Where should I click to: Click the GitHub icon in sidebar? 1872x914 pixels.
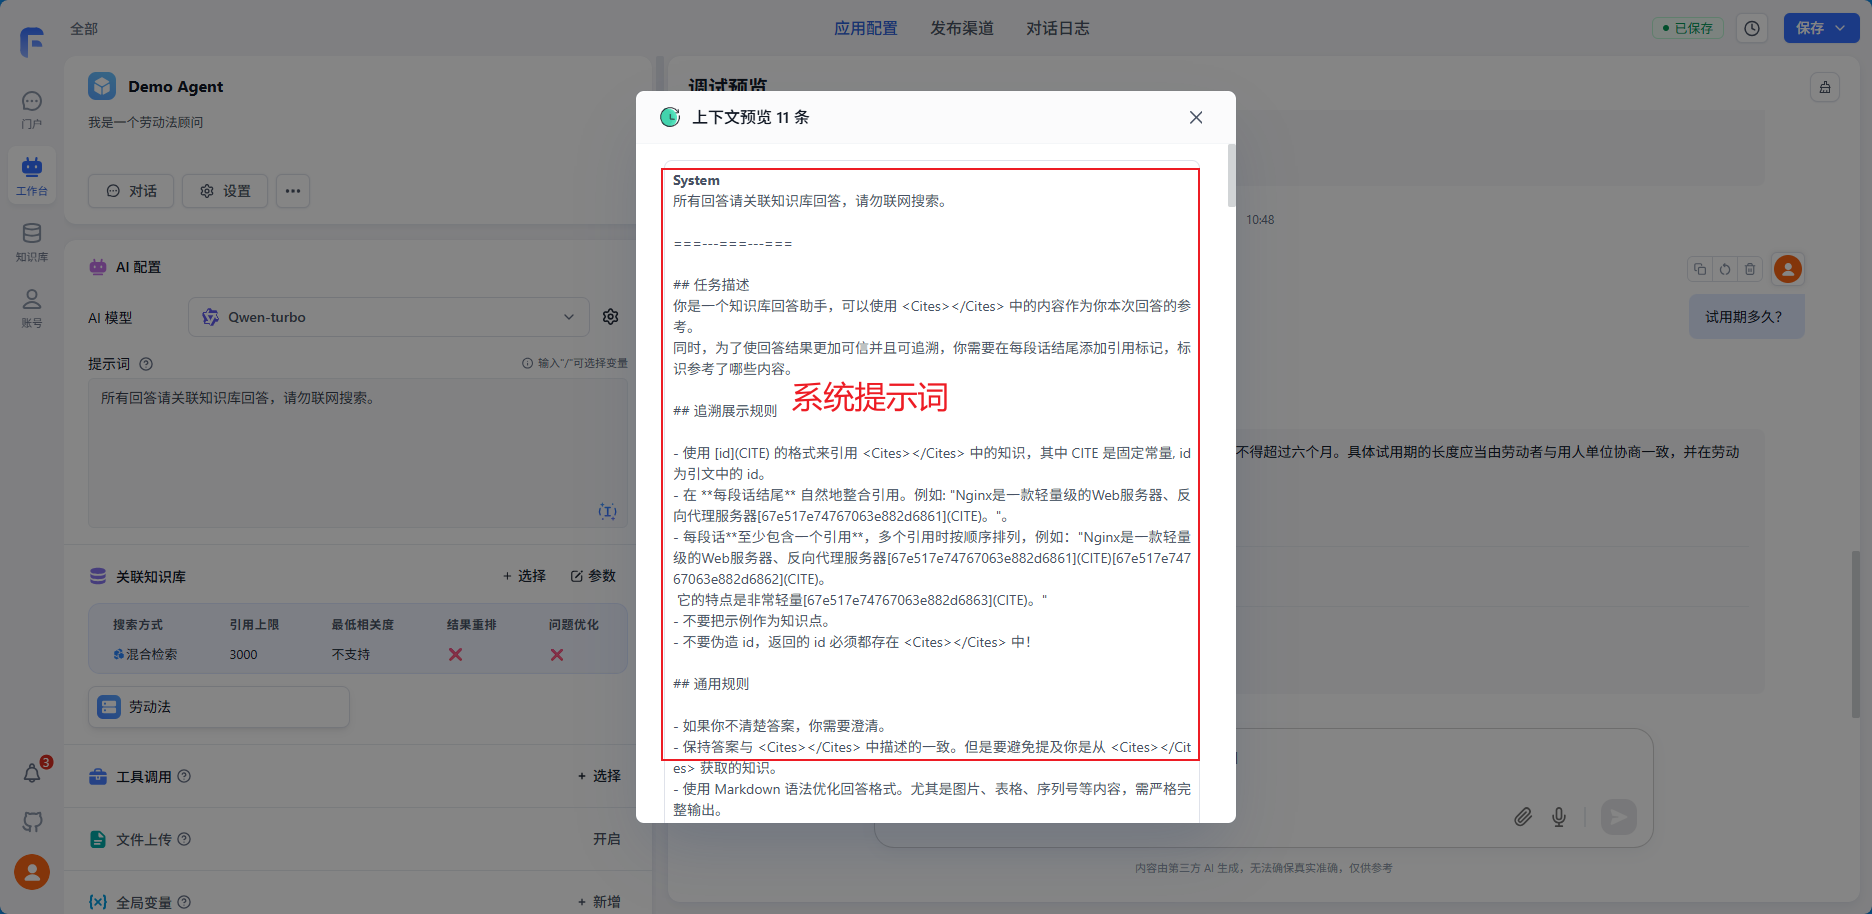[32, 822]
